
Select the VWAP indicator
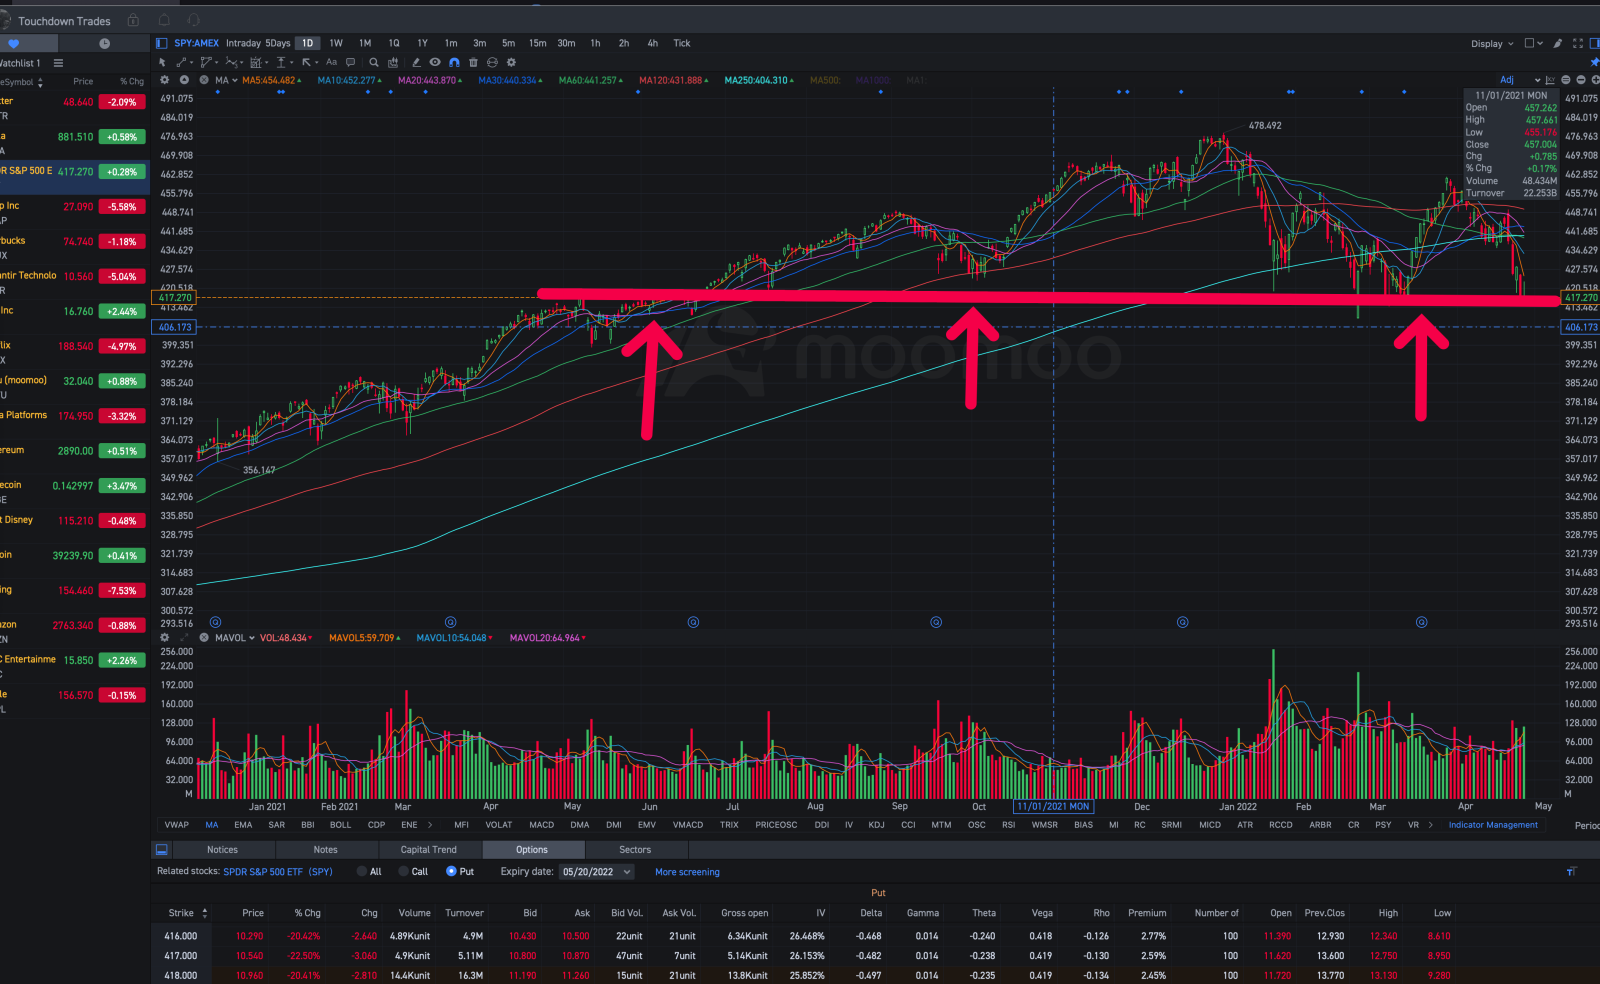(177, 825)
